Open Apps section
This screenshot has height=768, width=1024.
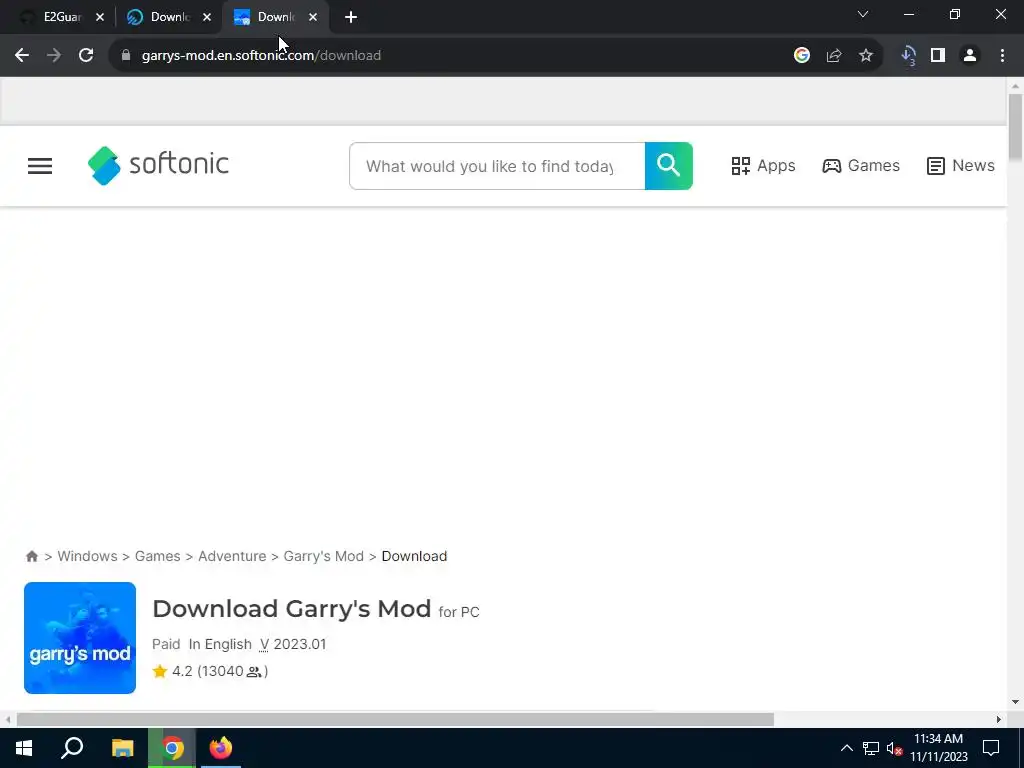[763, 166]
